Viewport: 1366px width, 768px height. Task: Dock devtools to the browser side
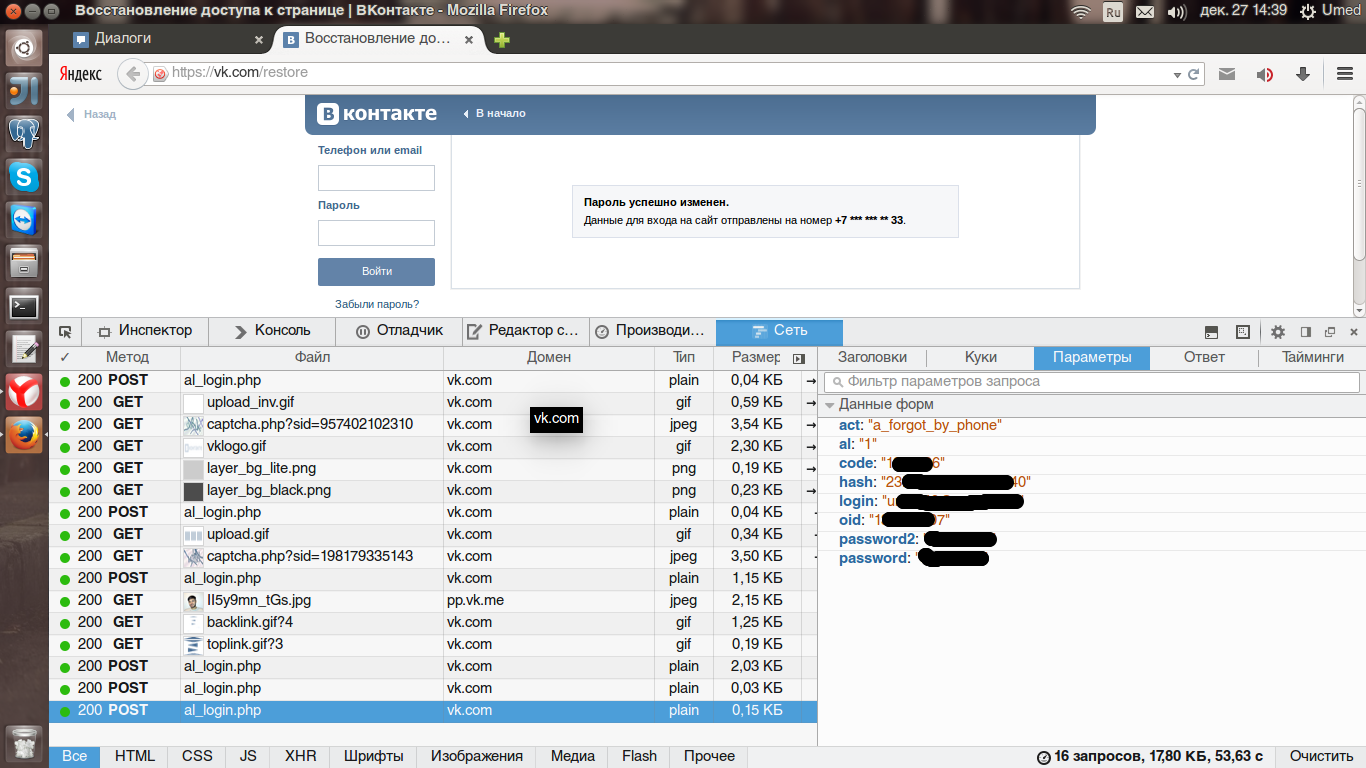tap(1305, 332)
